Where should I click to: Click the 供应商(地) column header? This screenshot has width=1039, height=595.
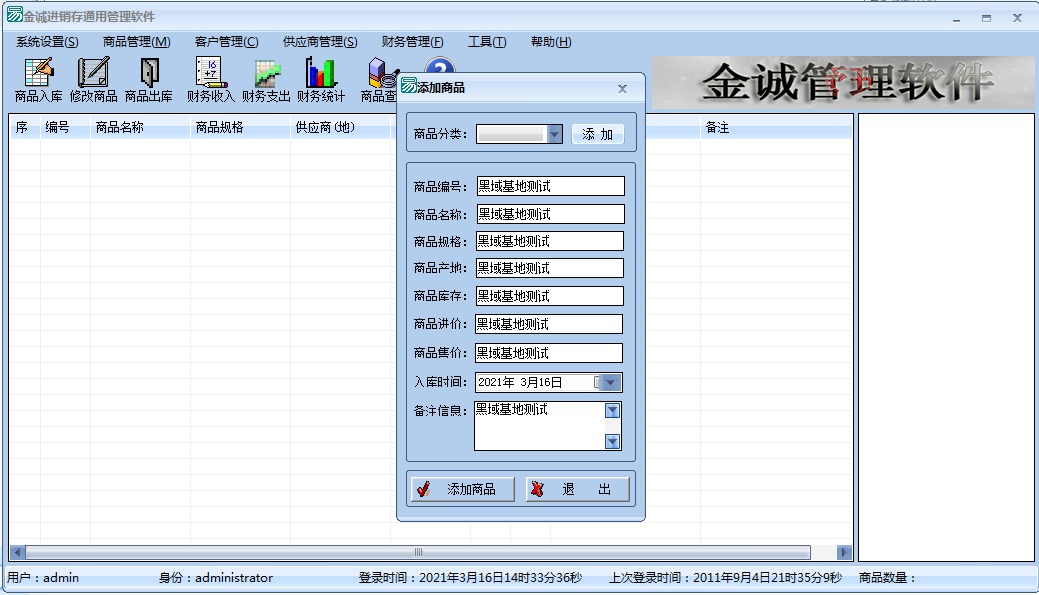(341, 127)
